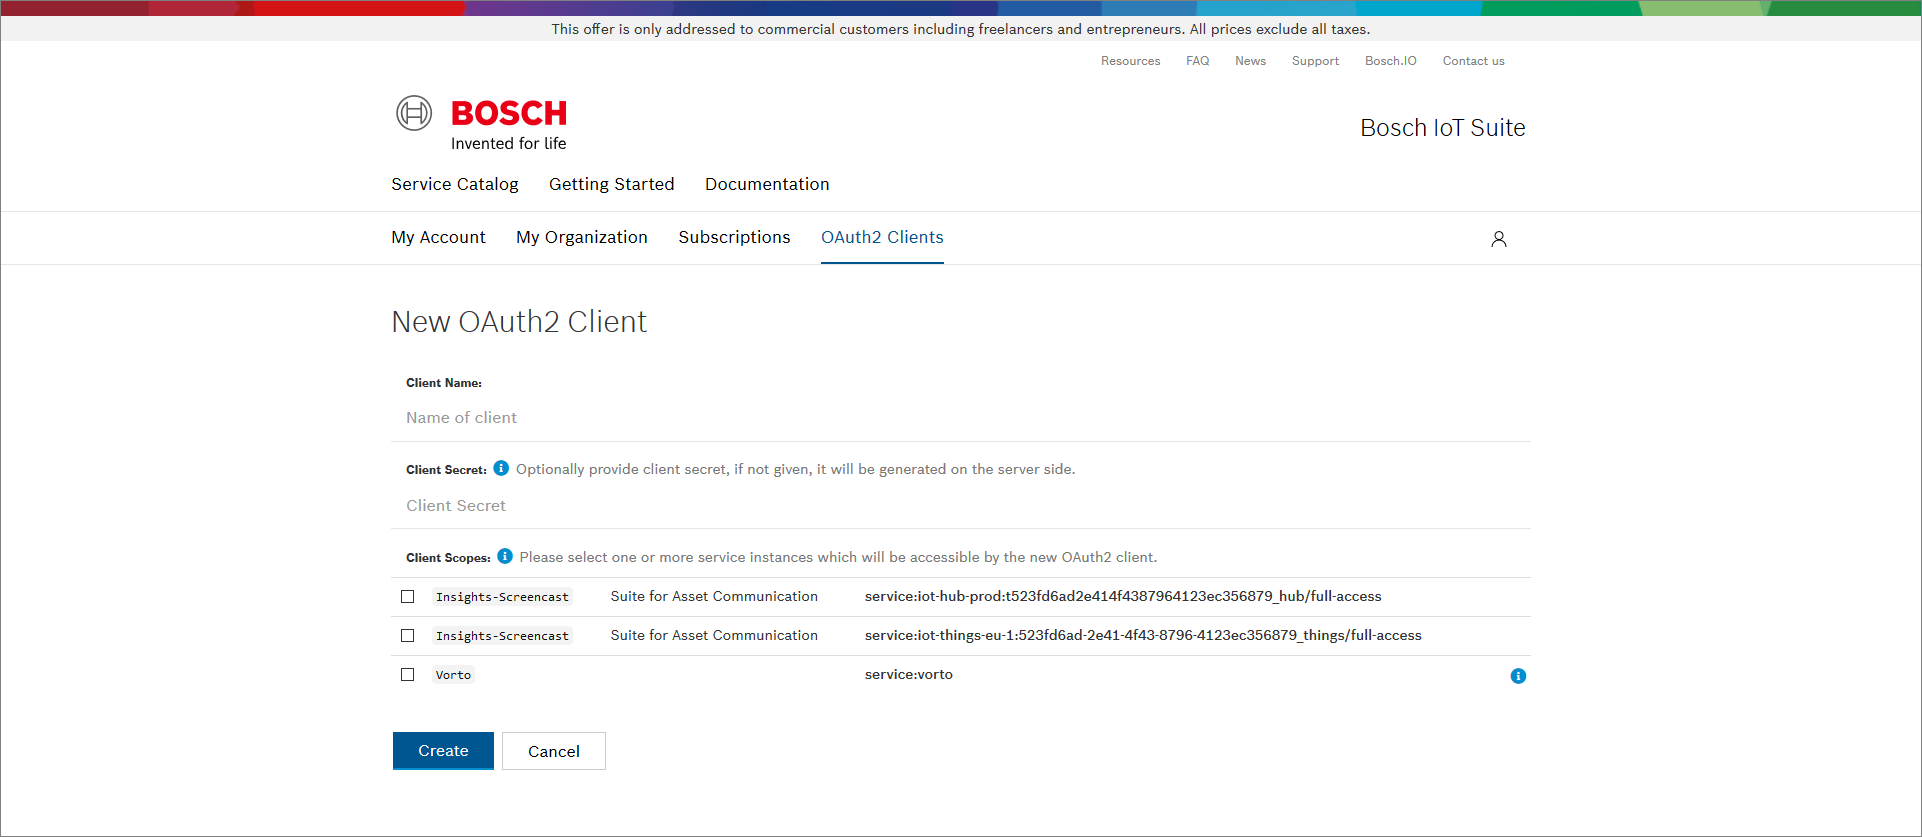Open the Documentation menu
The height and width of the screenshot is (837, 1922).
767,184
